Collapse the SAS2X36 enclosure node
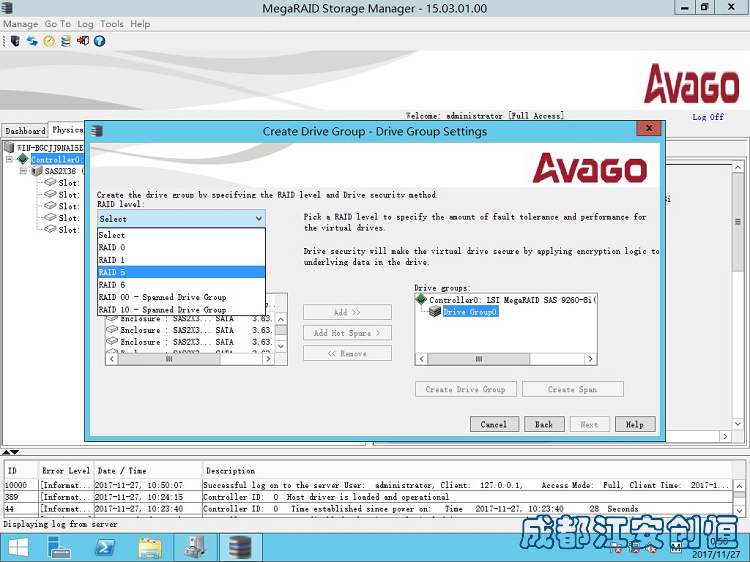The height and width of the screenshot is (562, 750). 23,171
